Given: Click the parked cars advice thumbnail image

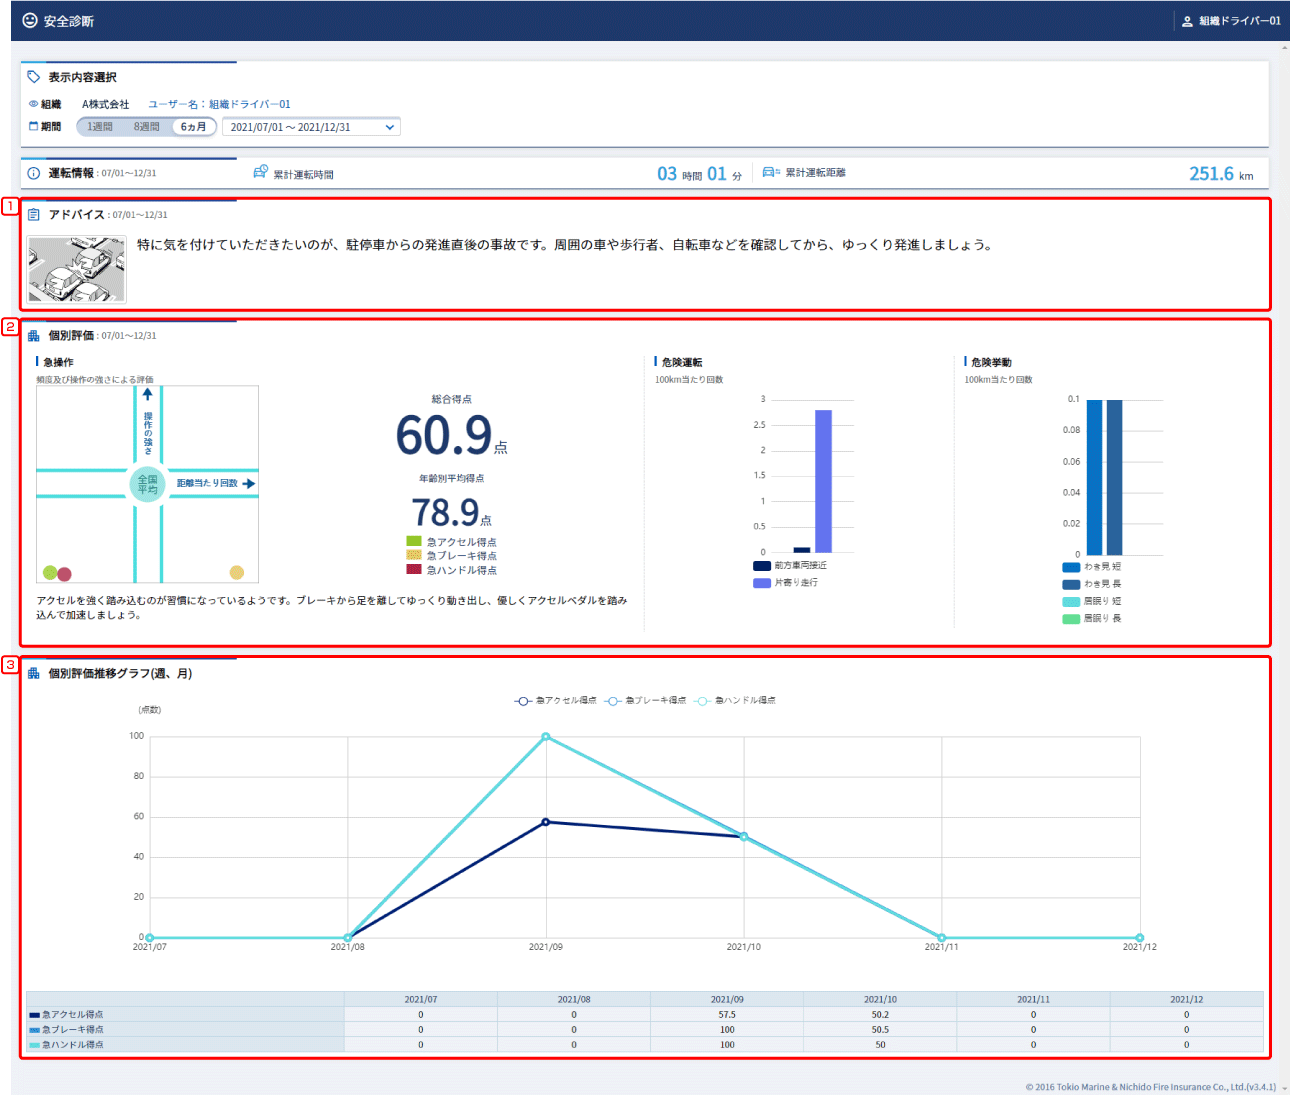Looking at the screenshot, I should click(77, 269).
